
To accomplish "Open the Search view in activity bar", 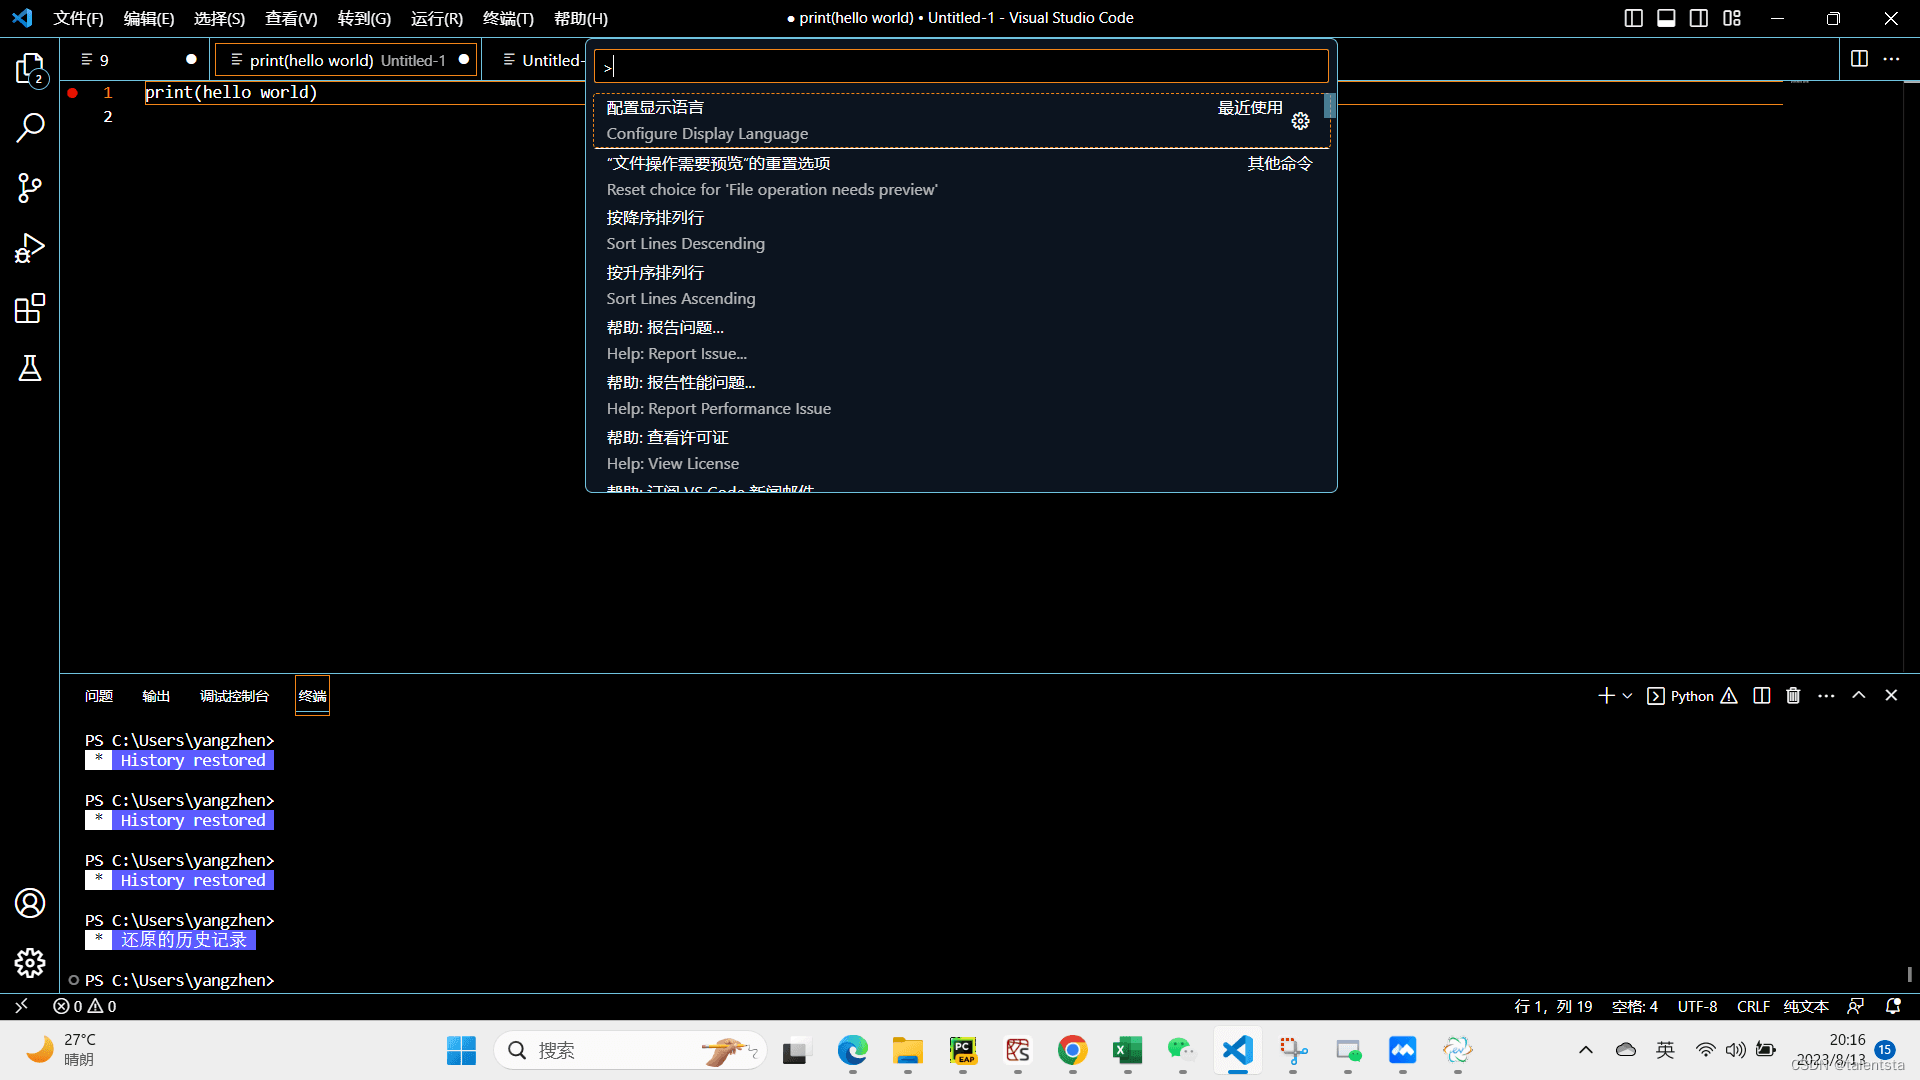I will point(30,127).
